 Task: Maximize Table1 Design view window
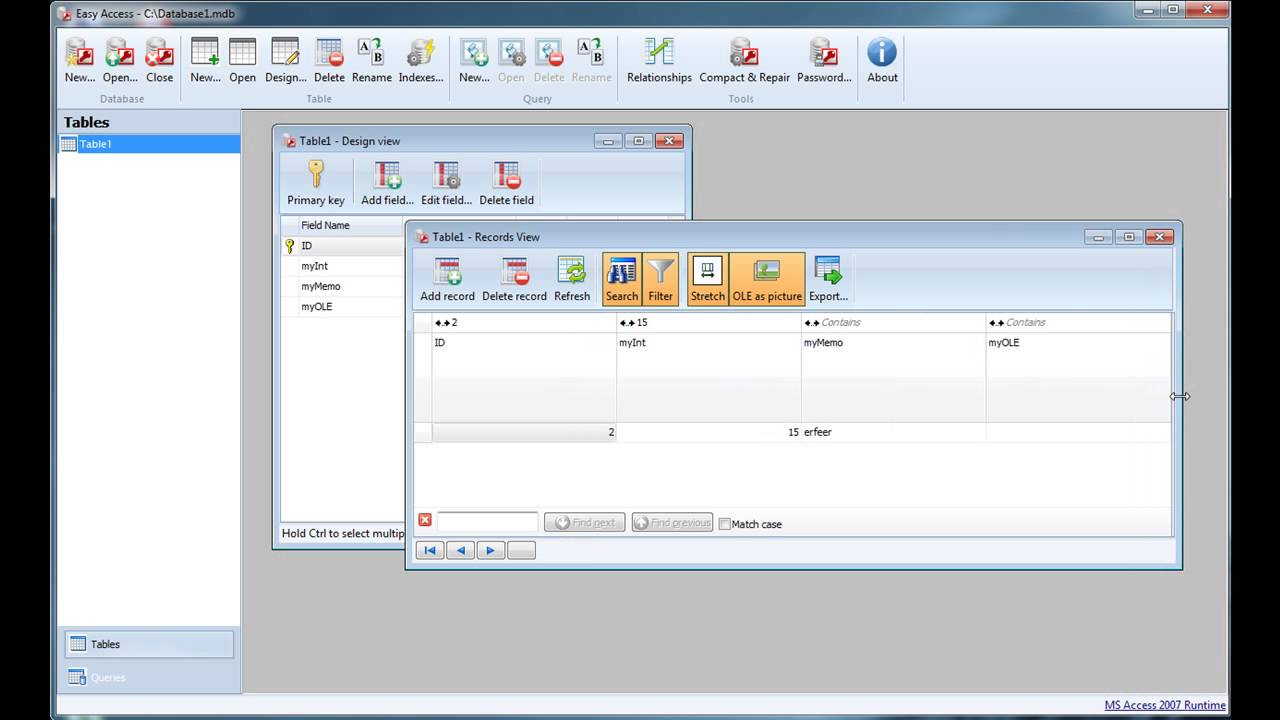pos(639,141)
